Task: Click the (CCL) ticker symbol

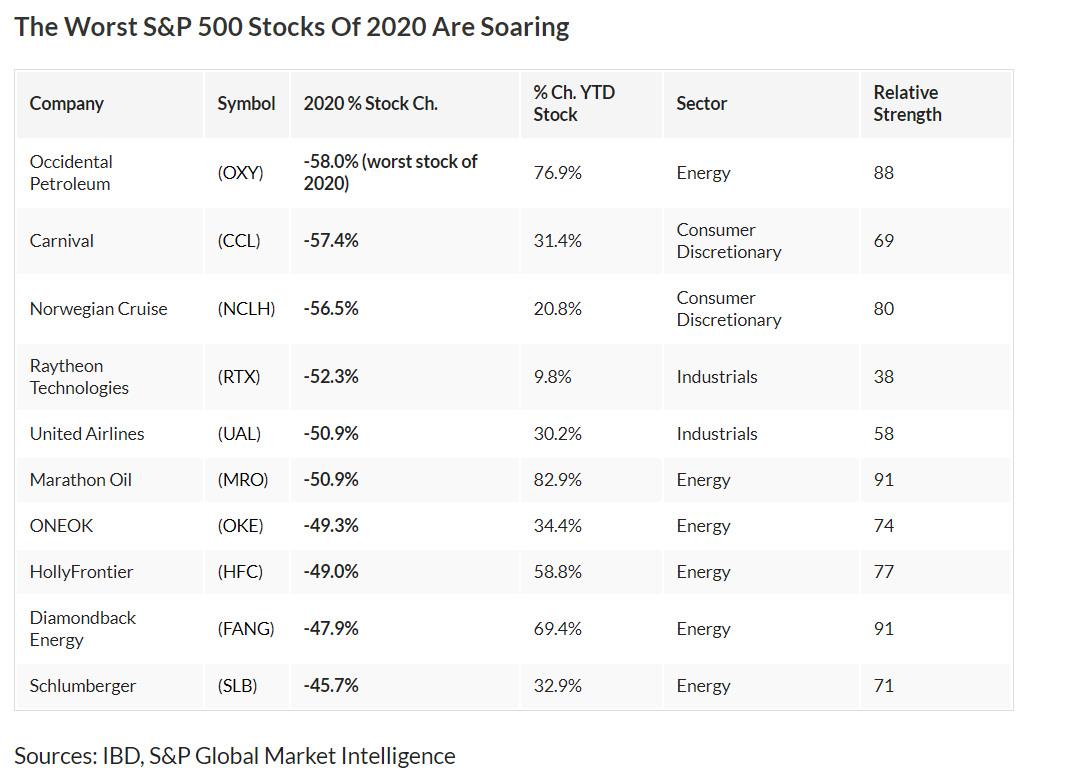Action: click(x=239, y=241)
